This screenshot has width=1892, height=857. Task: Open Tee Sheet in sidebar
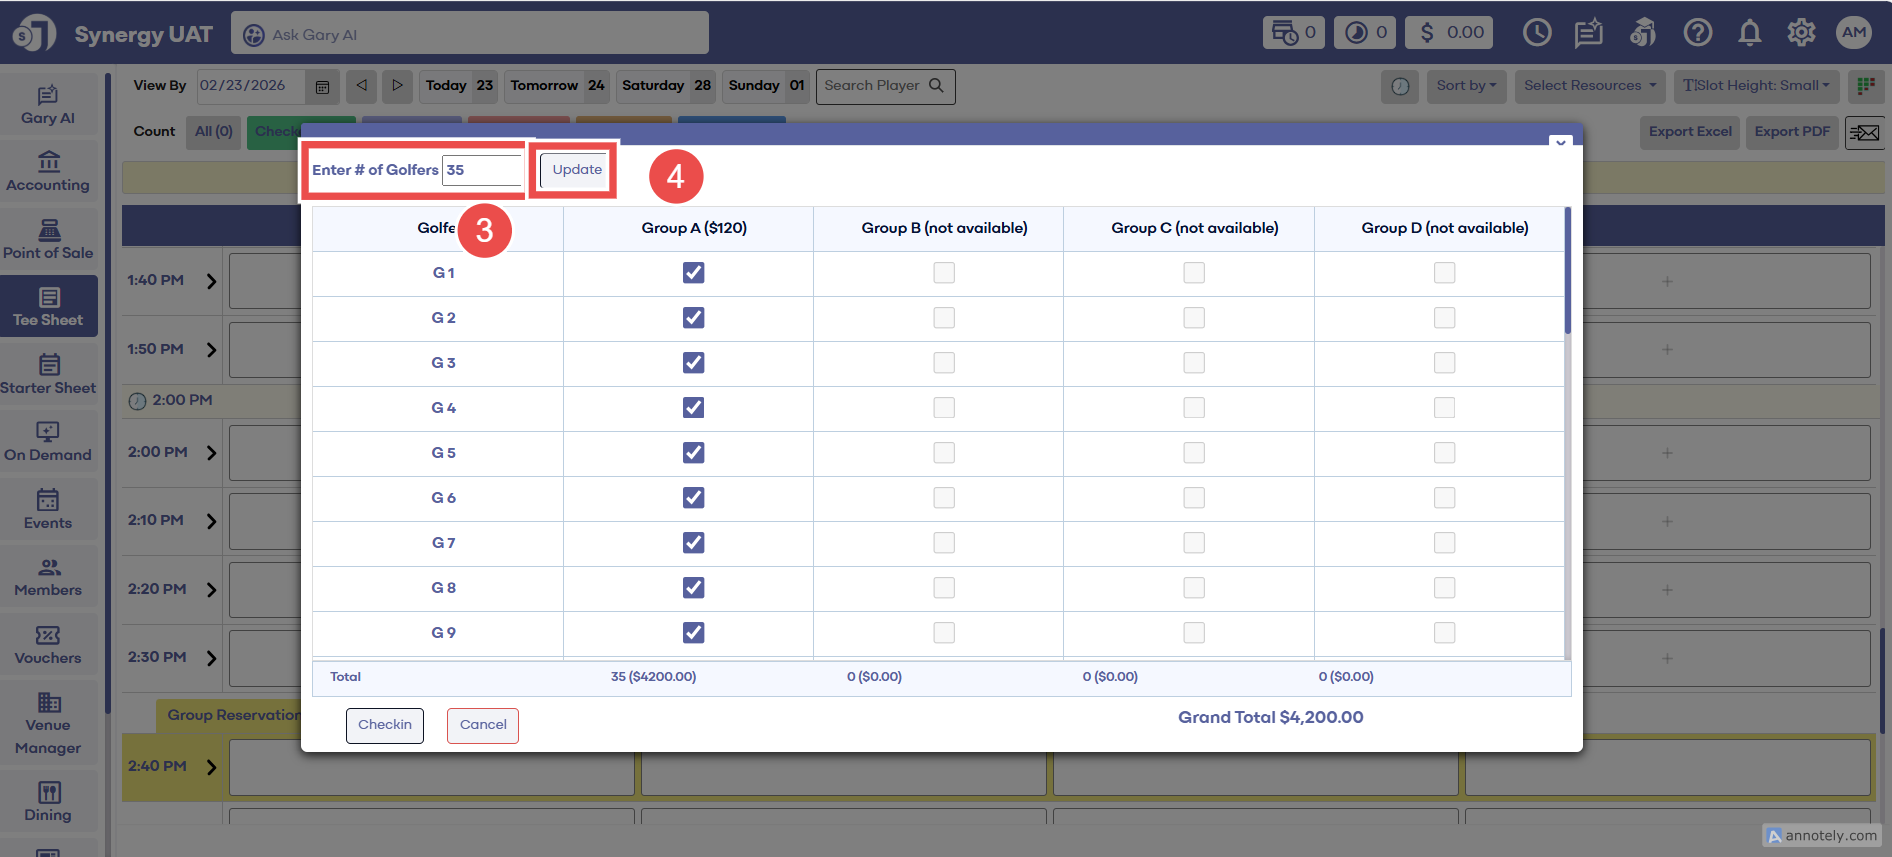click(48, 307)
